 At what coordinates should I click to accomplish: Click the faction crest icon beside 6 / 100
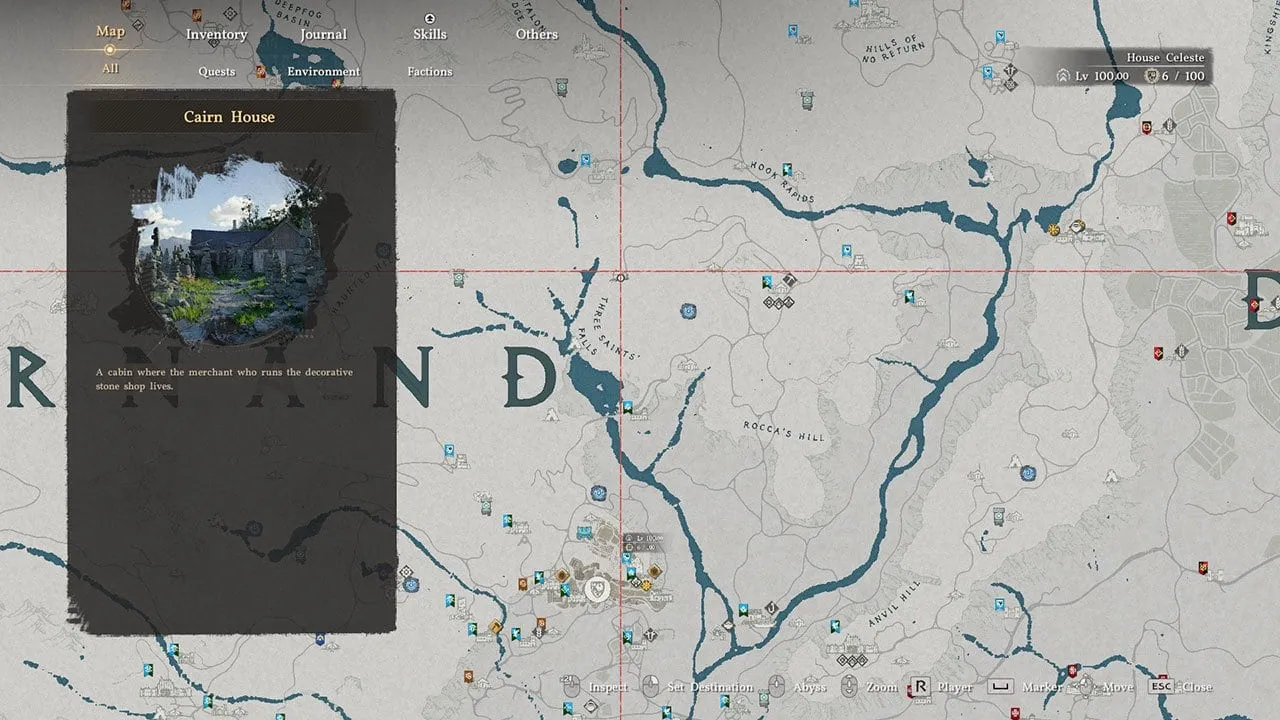pyautogui.click(x=1150, y=76)
